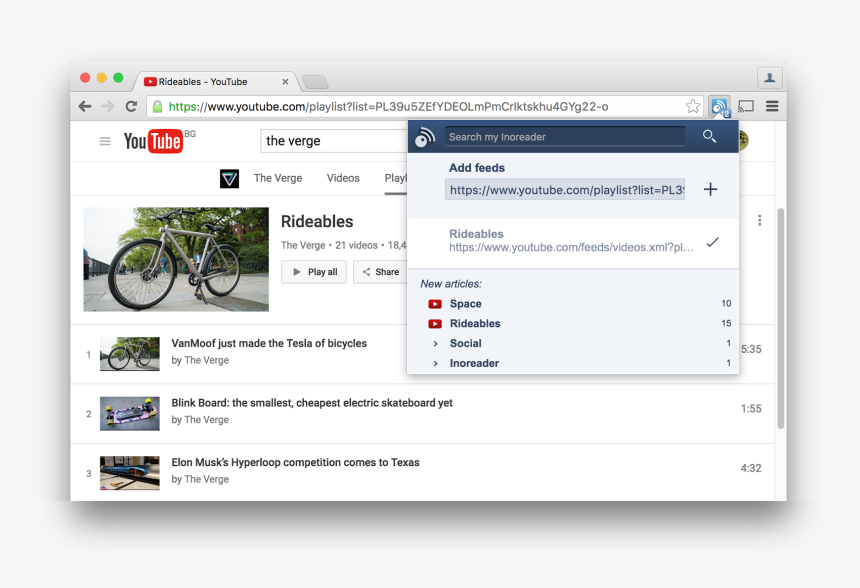Click the Share button
Image resolution: width=860 pixels, height=588 pixels.
(x=380, y=272)
